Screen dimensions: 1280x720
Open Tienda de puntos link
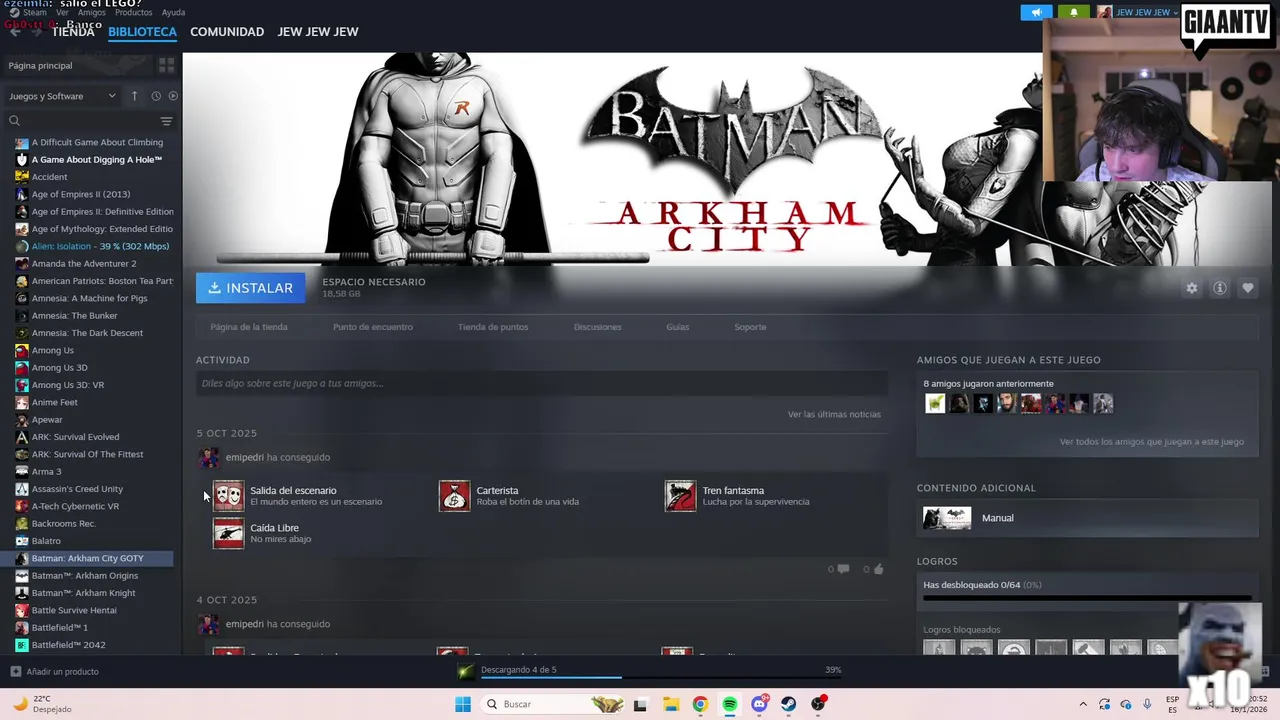493,327
